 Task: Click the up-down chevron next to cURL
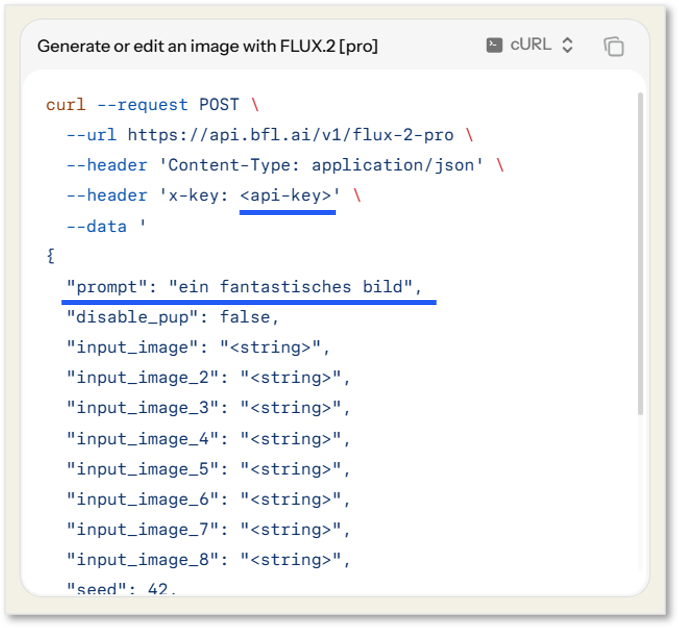coord(567,45)
